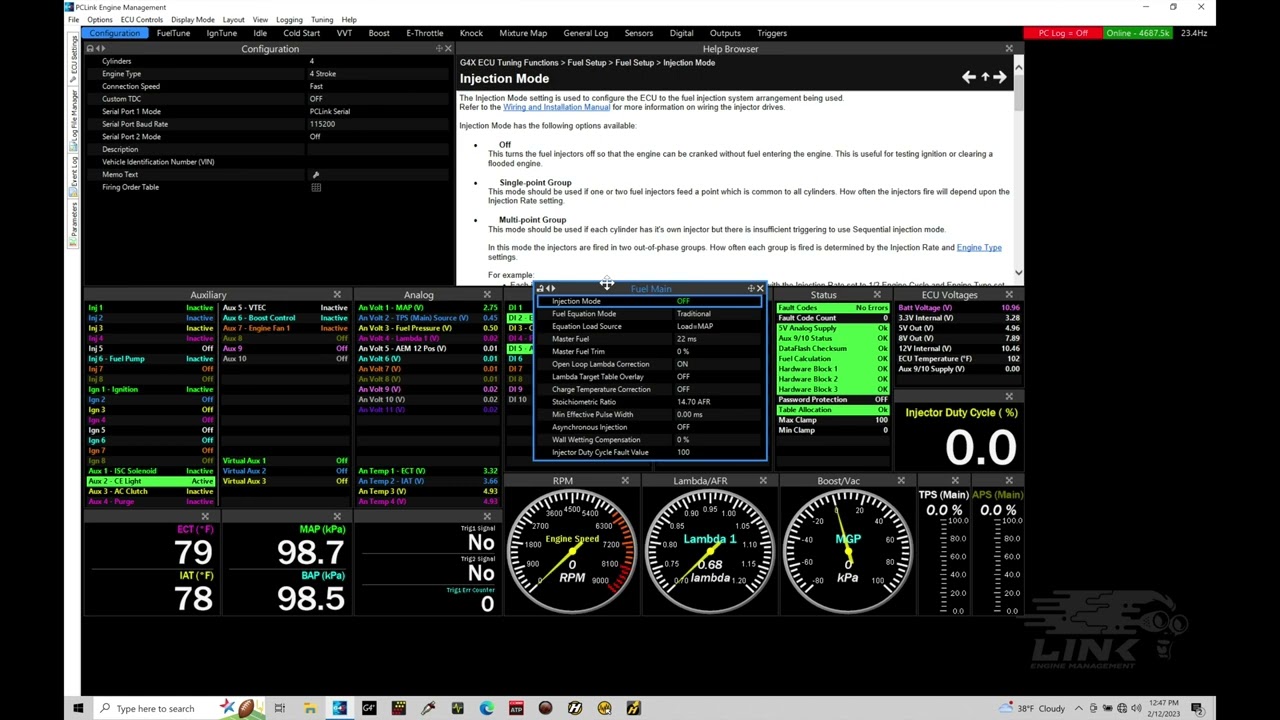Open the ATP app on the taskbar
This screenshot has width=1280, height=720.
pos(516,708)
